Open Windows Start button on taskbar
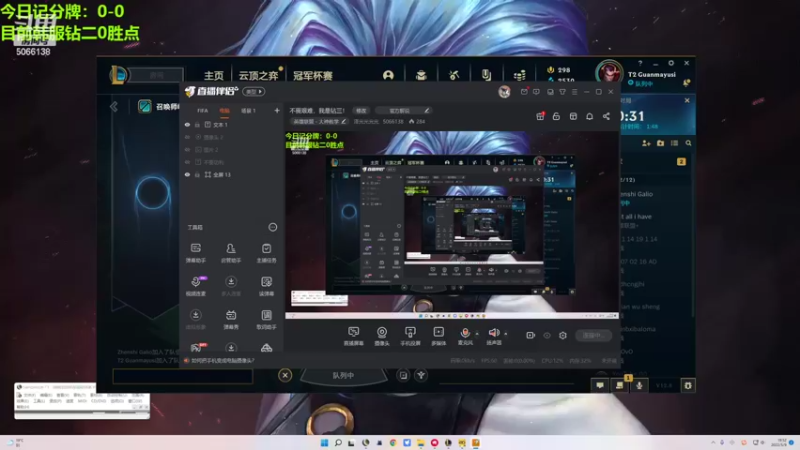 pyautogui.click(x=324, y=443)
